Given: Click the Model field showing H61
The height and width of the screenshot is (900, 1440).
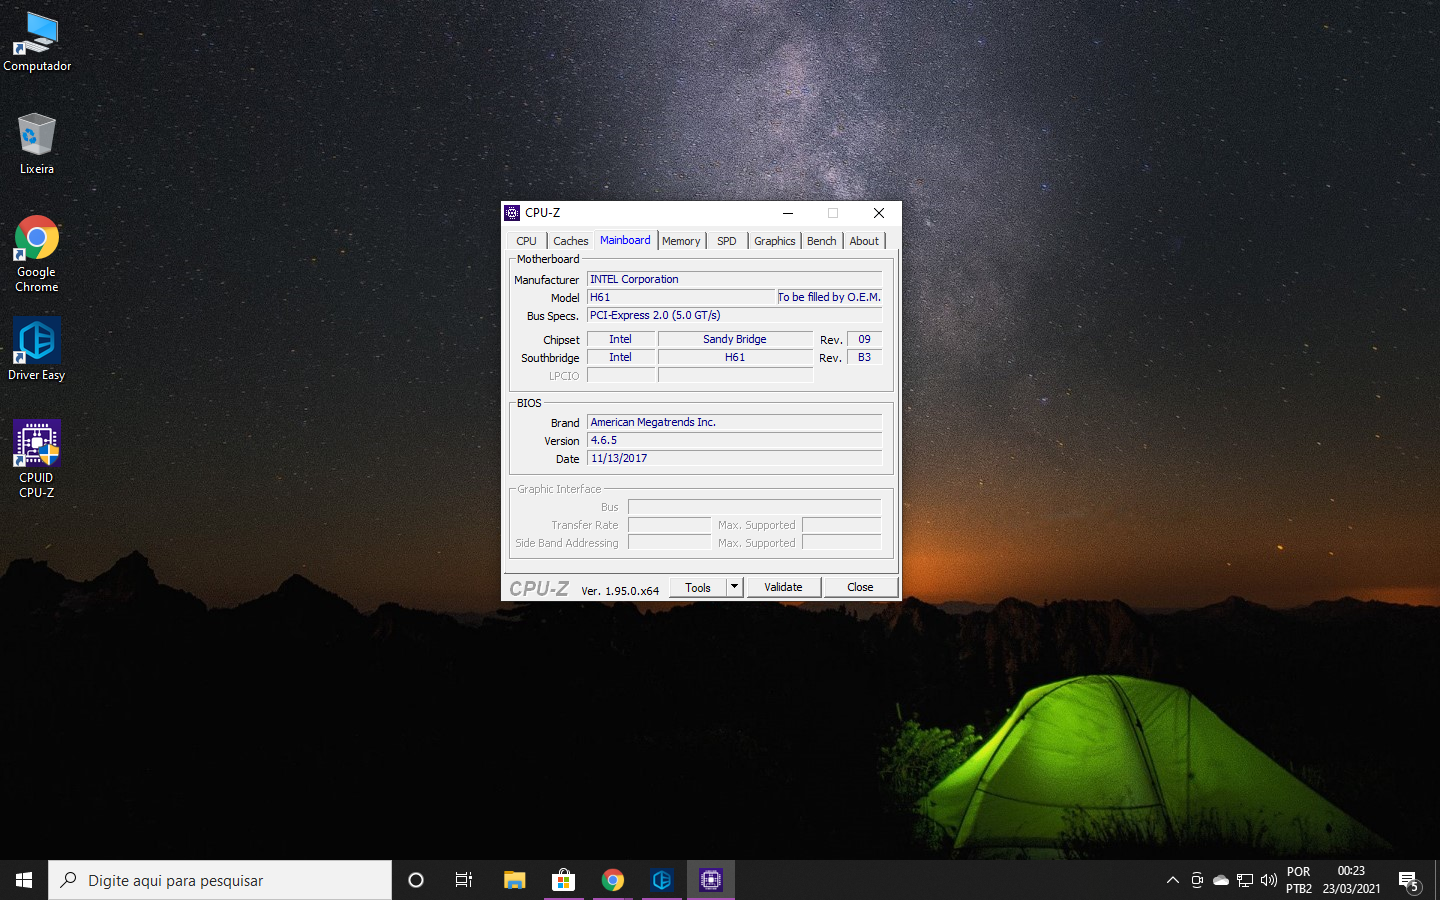Looking at the screenshot, I should 681,298.
